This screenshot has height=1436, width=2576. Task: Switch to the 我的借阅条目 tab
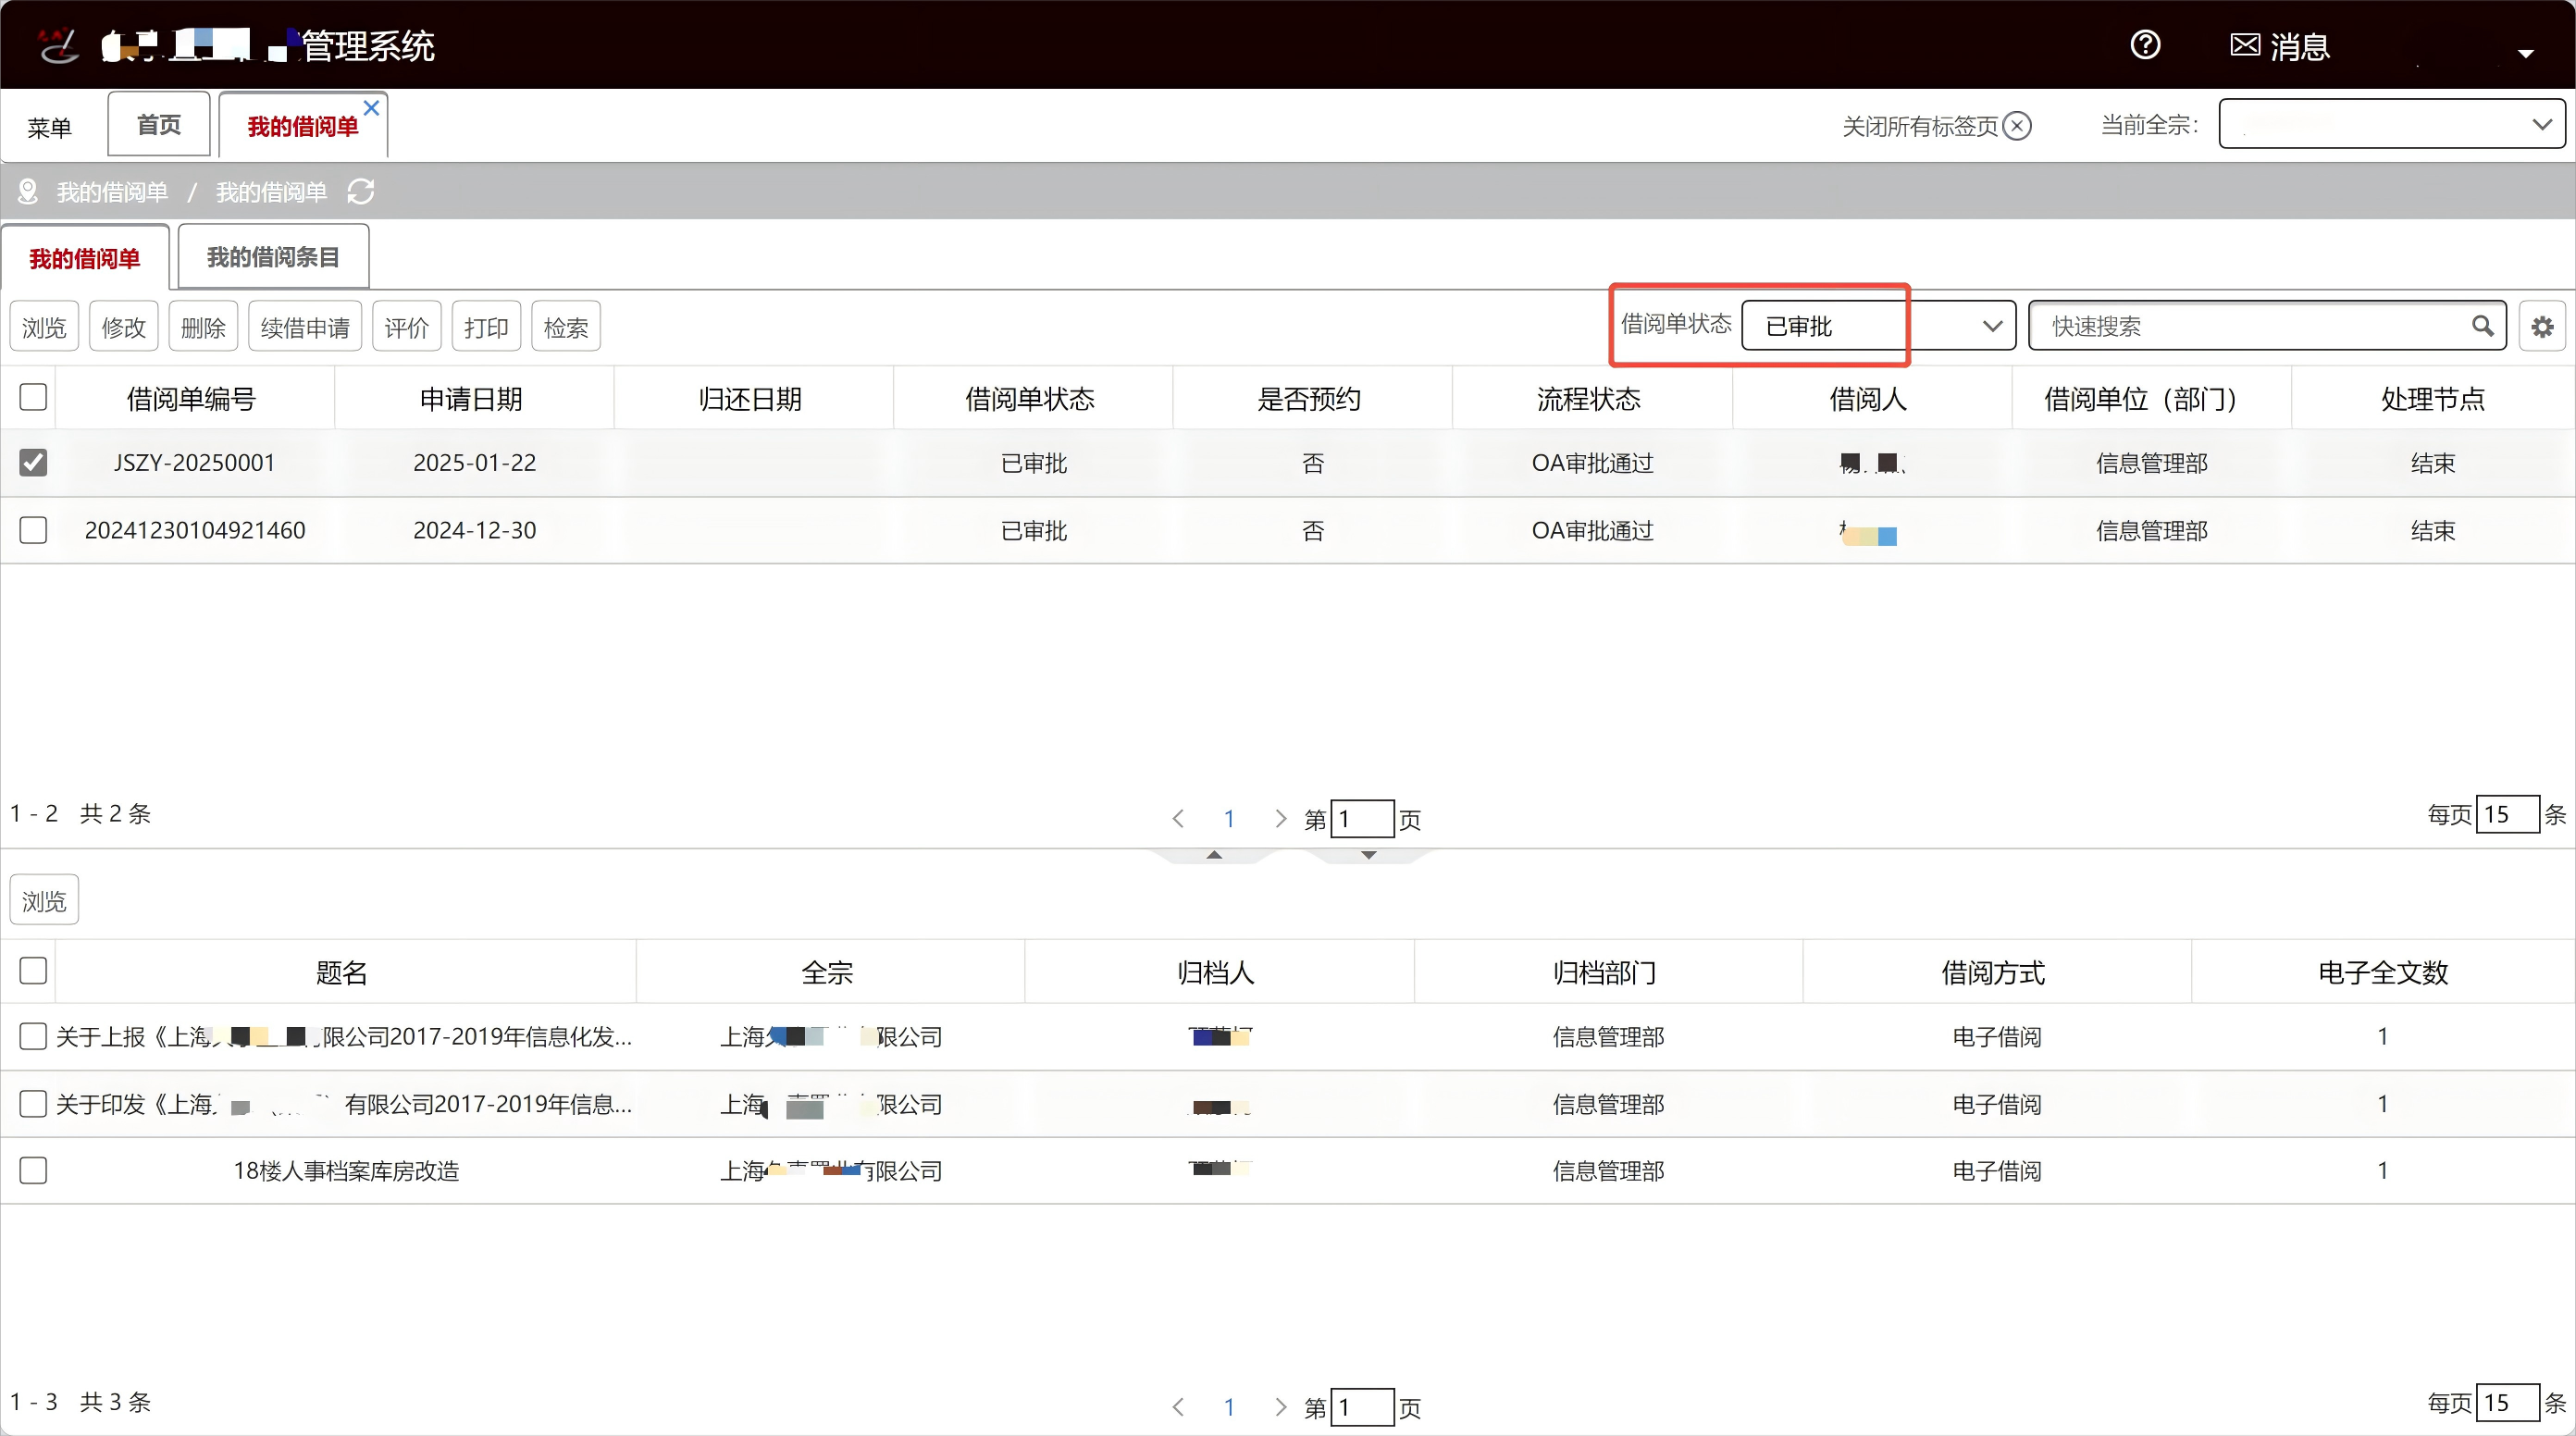pos(273,257)
